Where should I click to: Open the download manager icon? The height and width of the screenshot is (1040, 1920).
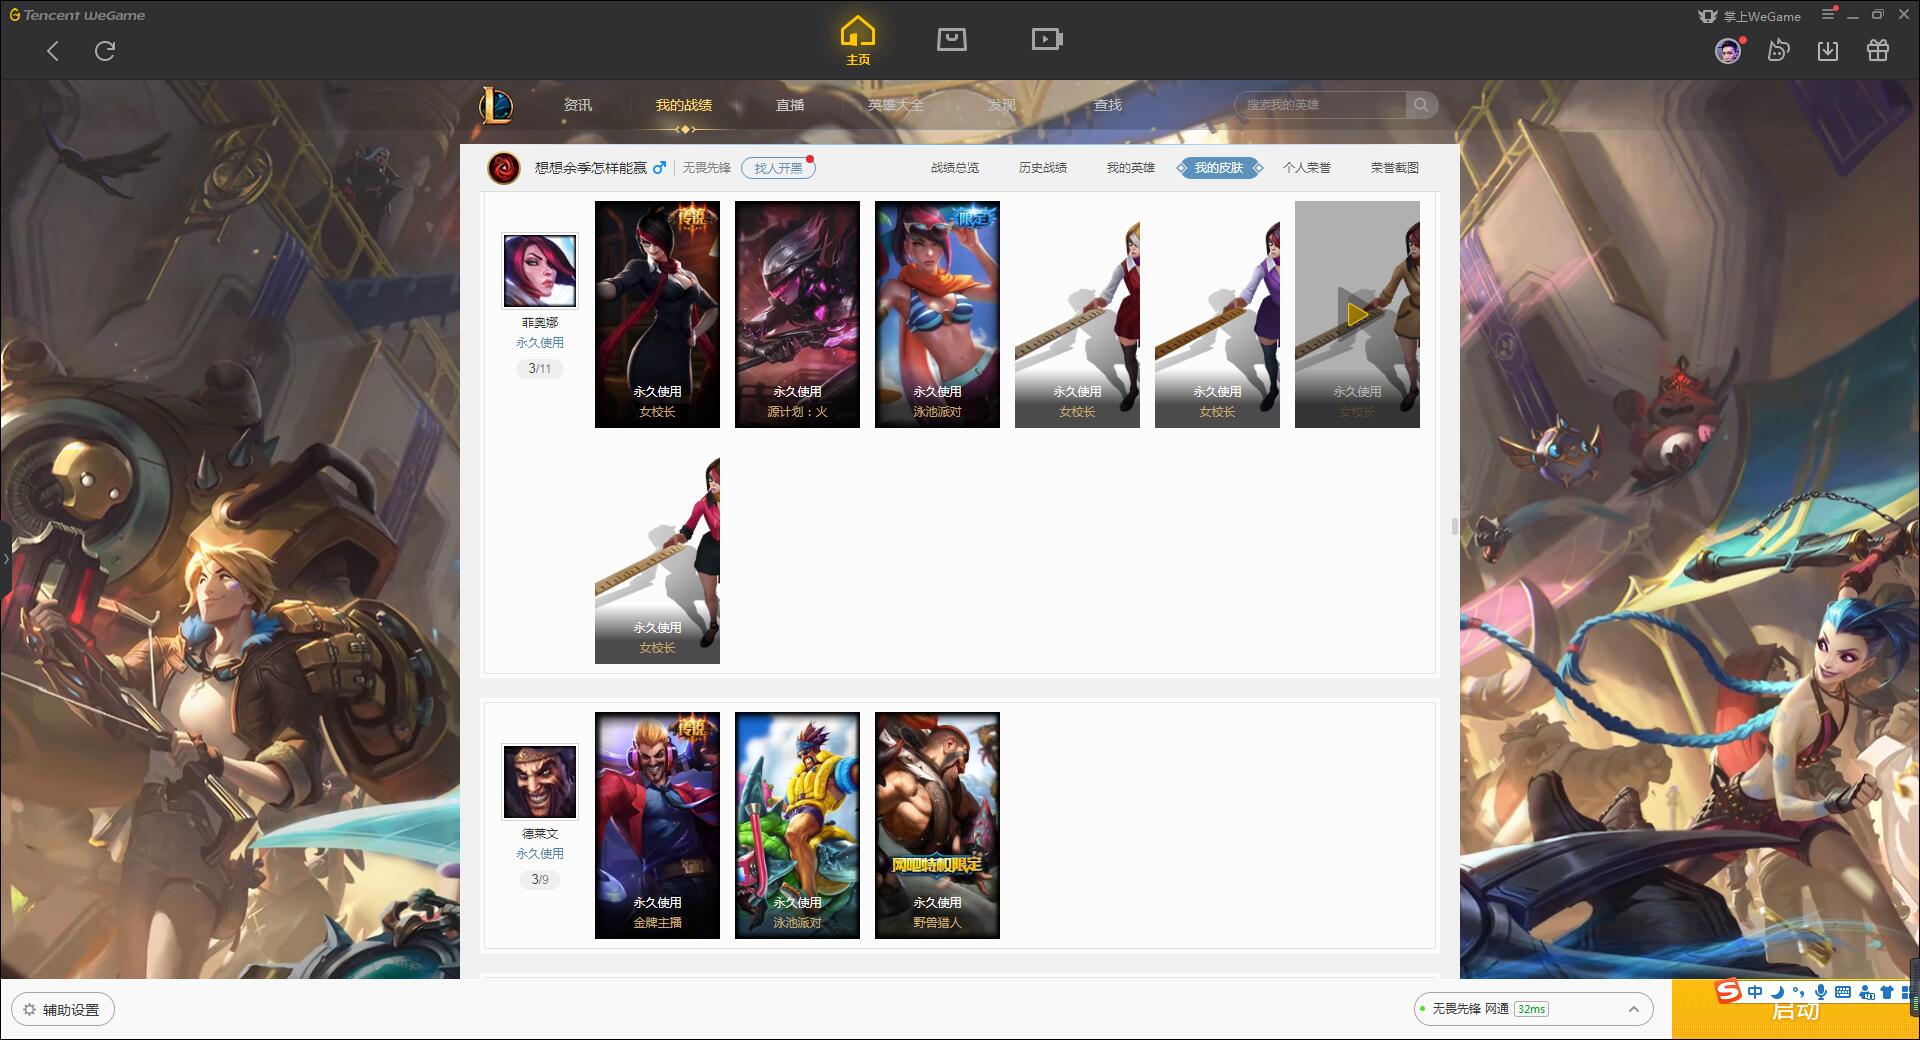1828,51
